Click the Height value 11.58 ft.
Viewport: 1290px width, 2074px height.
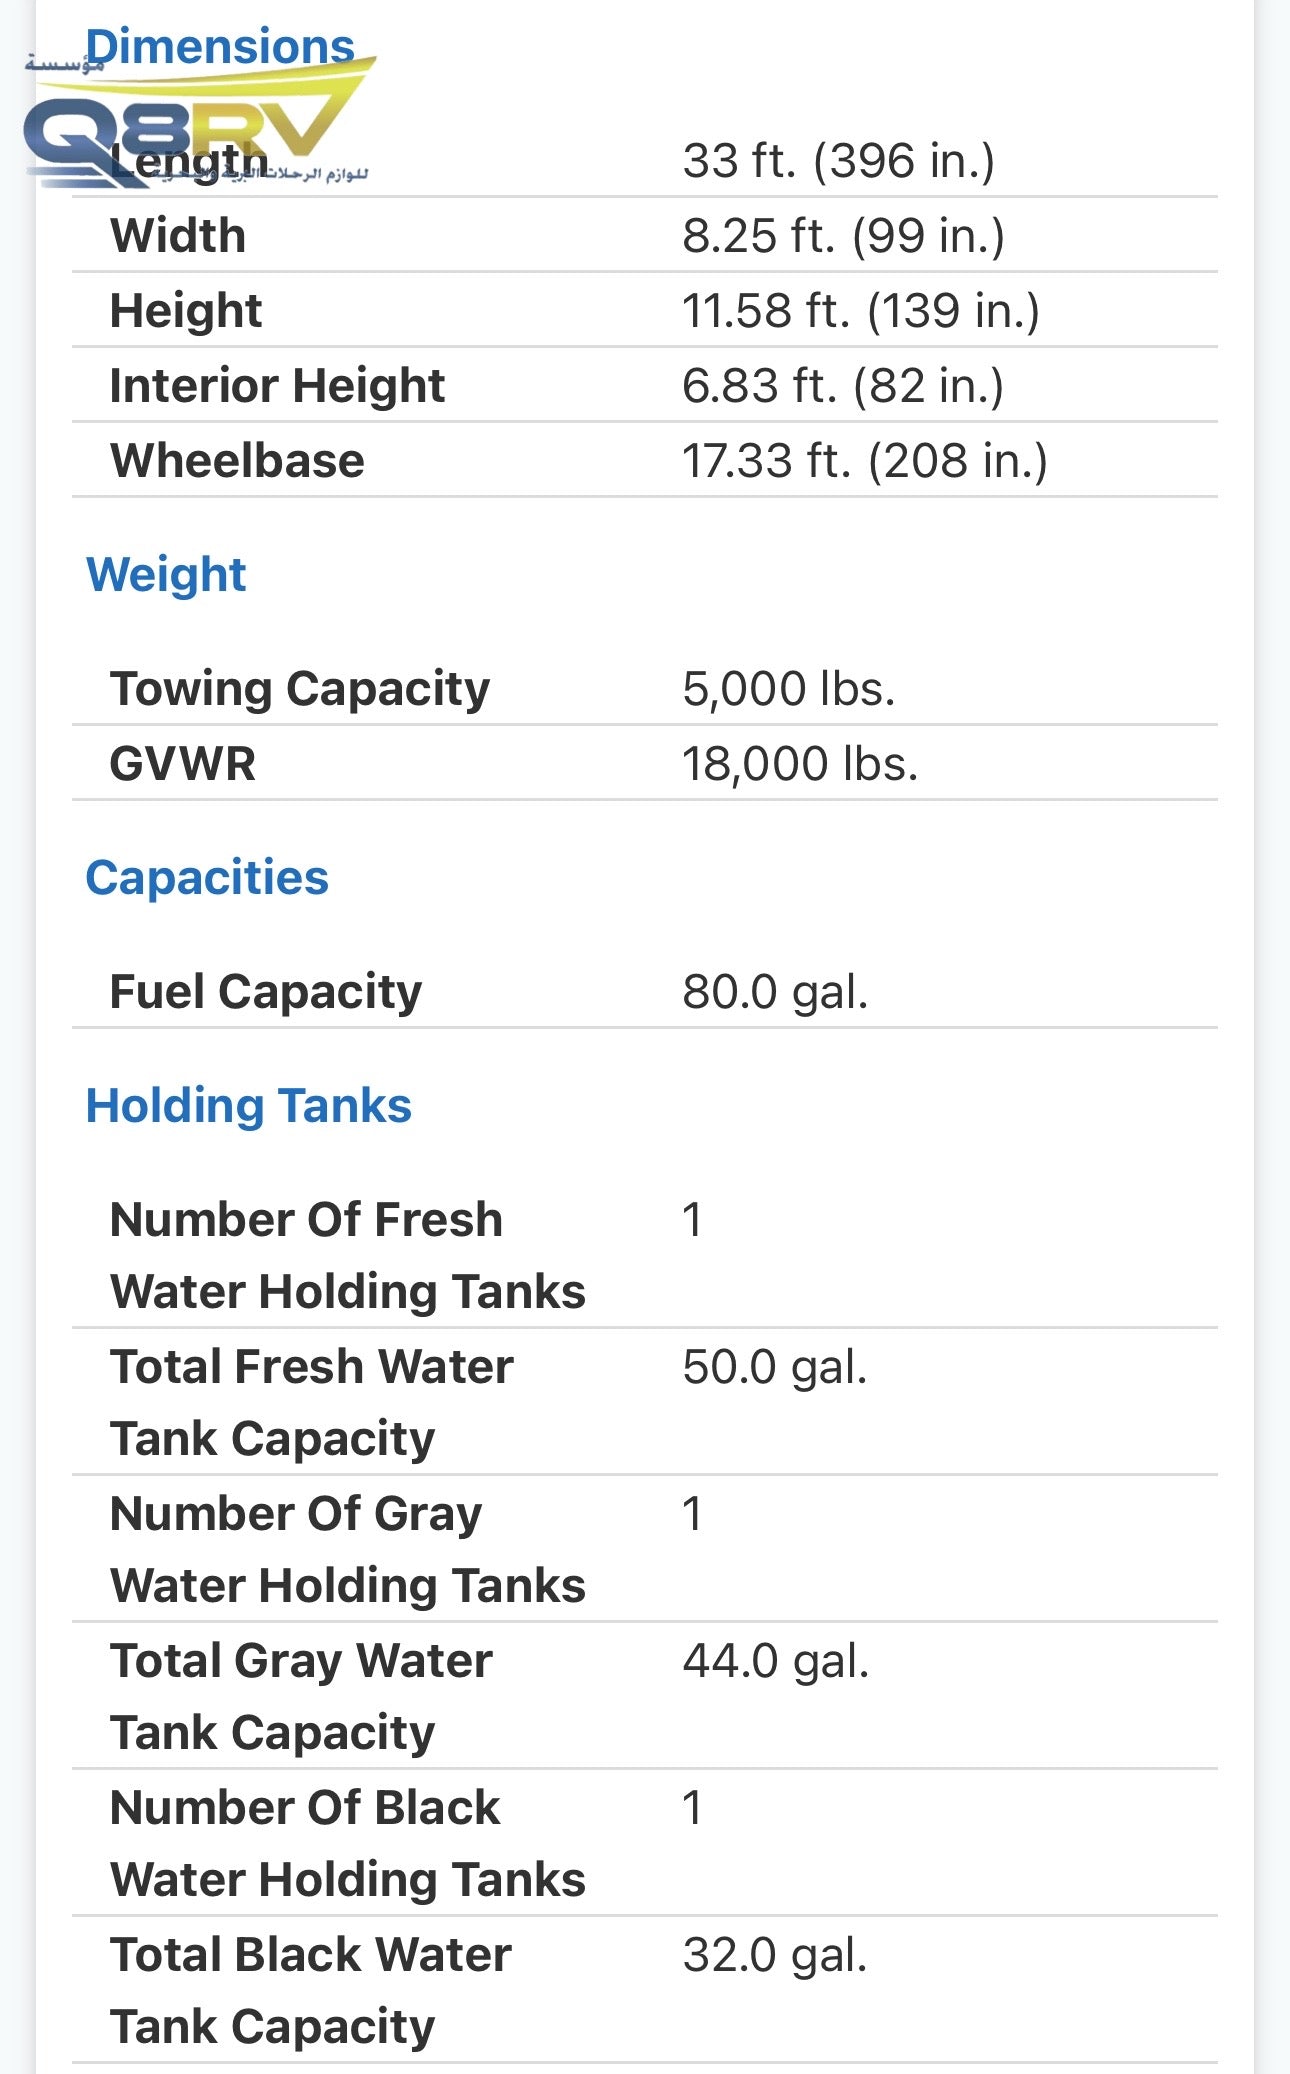860,310
